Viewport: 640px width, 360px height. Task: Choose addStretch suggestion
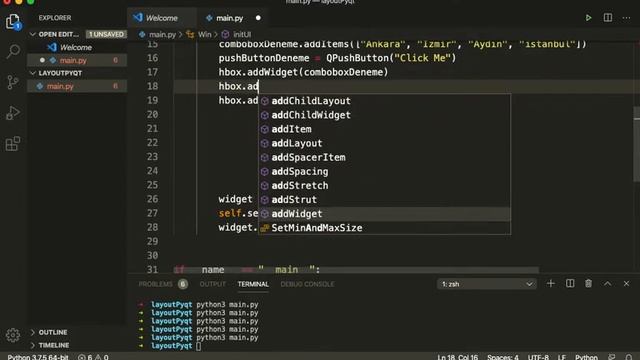(x=384, y=185)
